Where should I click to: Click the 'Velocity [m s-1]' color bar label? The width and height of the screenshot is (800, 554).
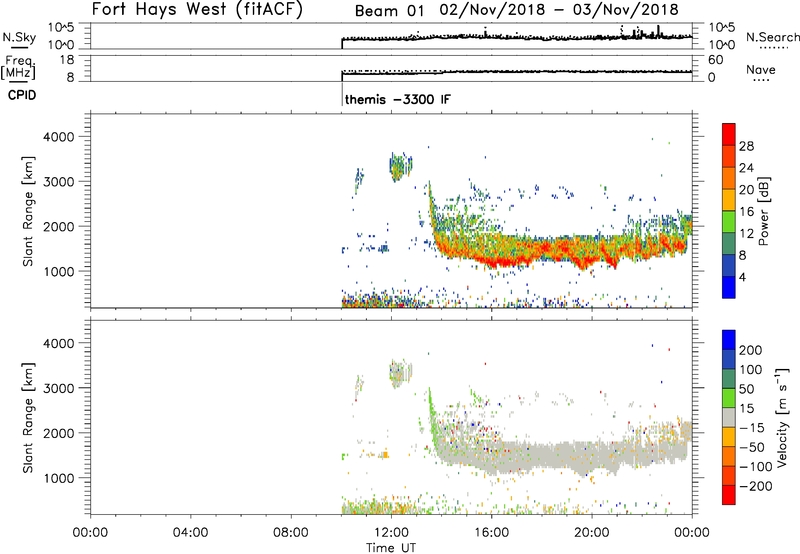(782, 418)
